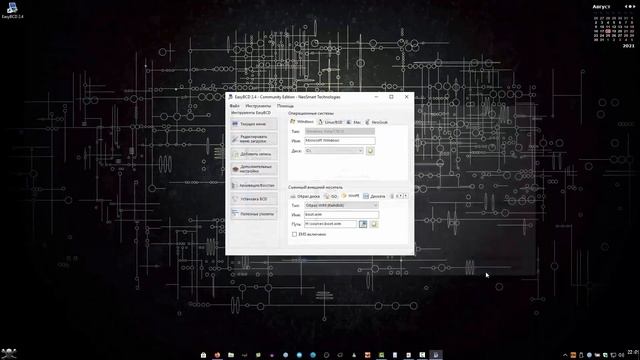
Task: Switch to the Дискета tab
Action: (374, 196)
